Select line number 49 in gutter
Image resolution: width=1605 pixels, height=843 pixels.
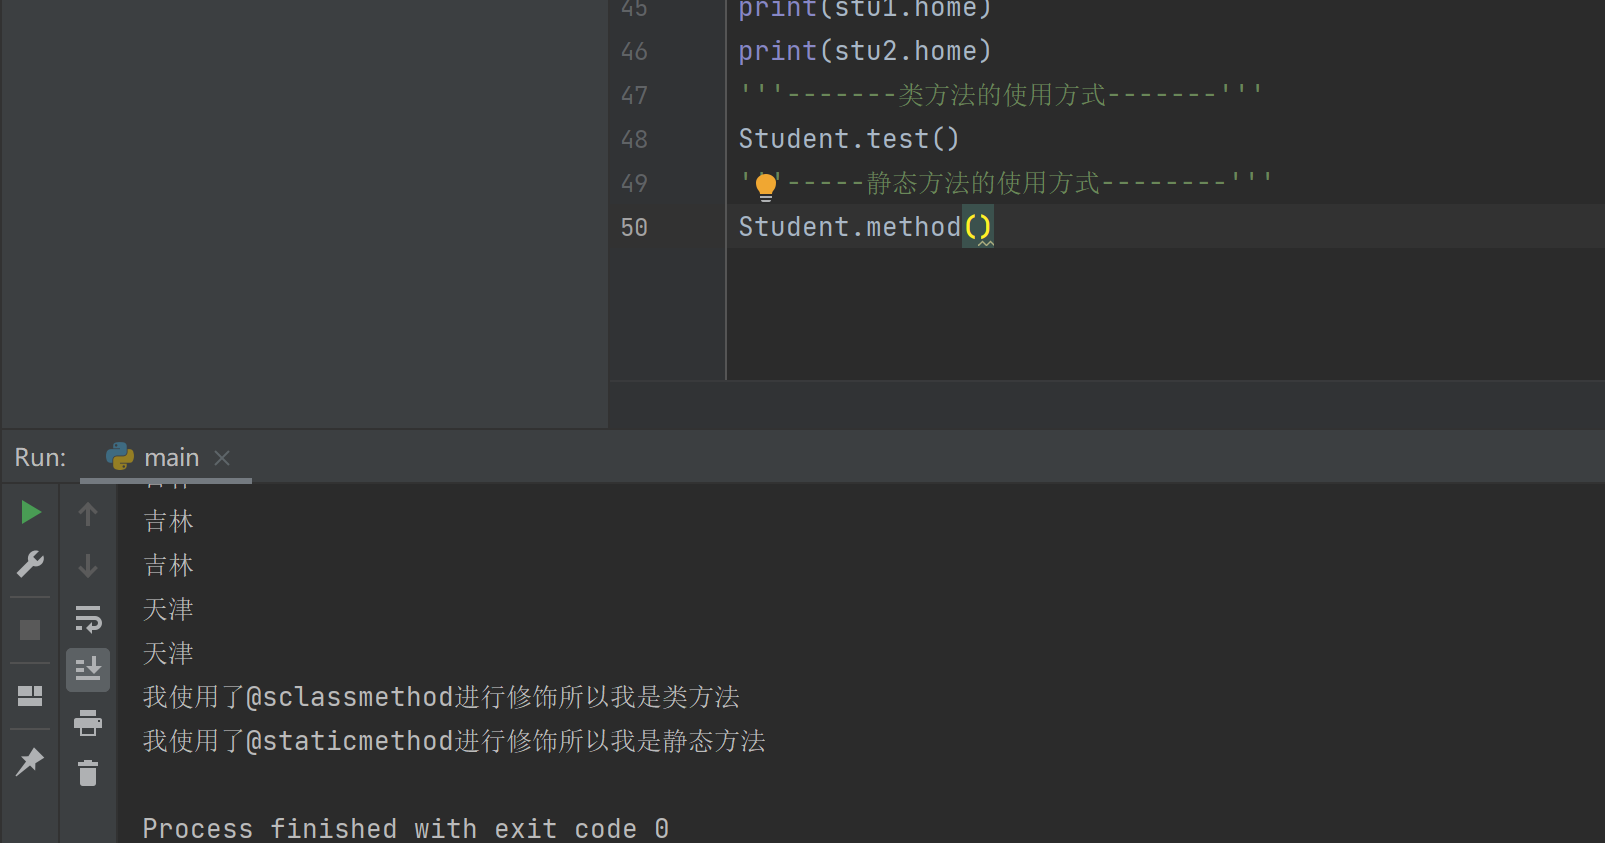[x=634, y=183]
